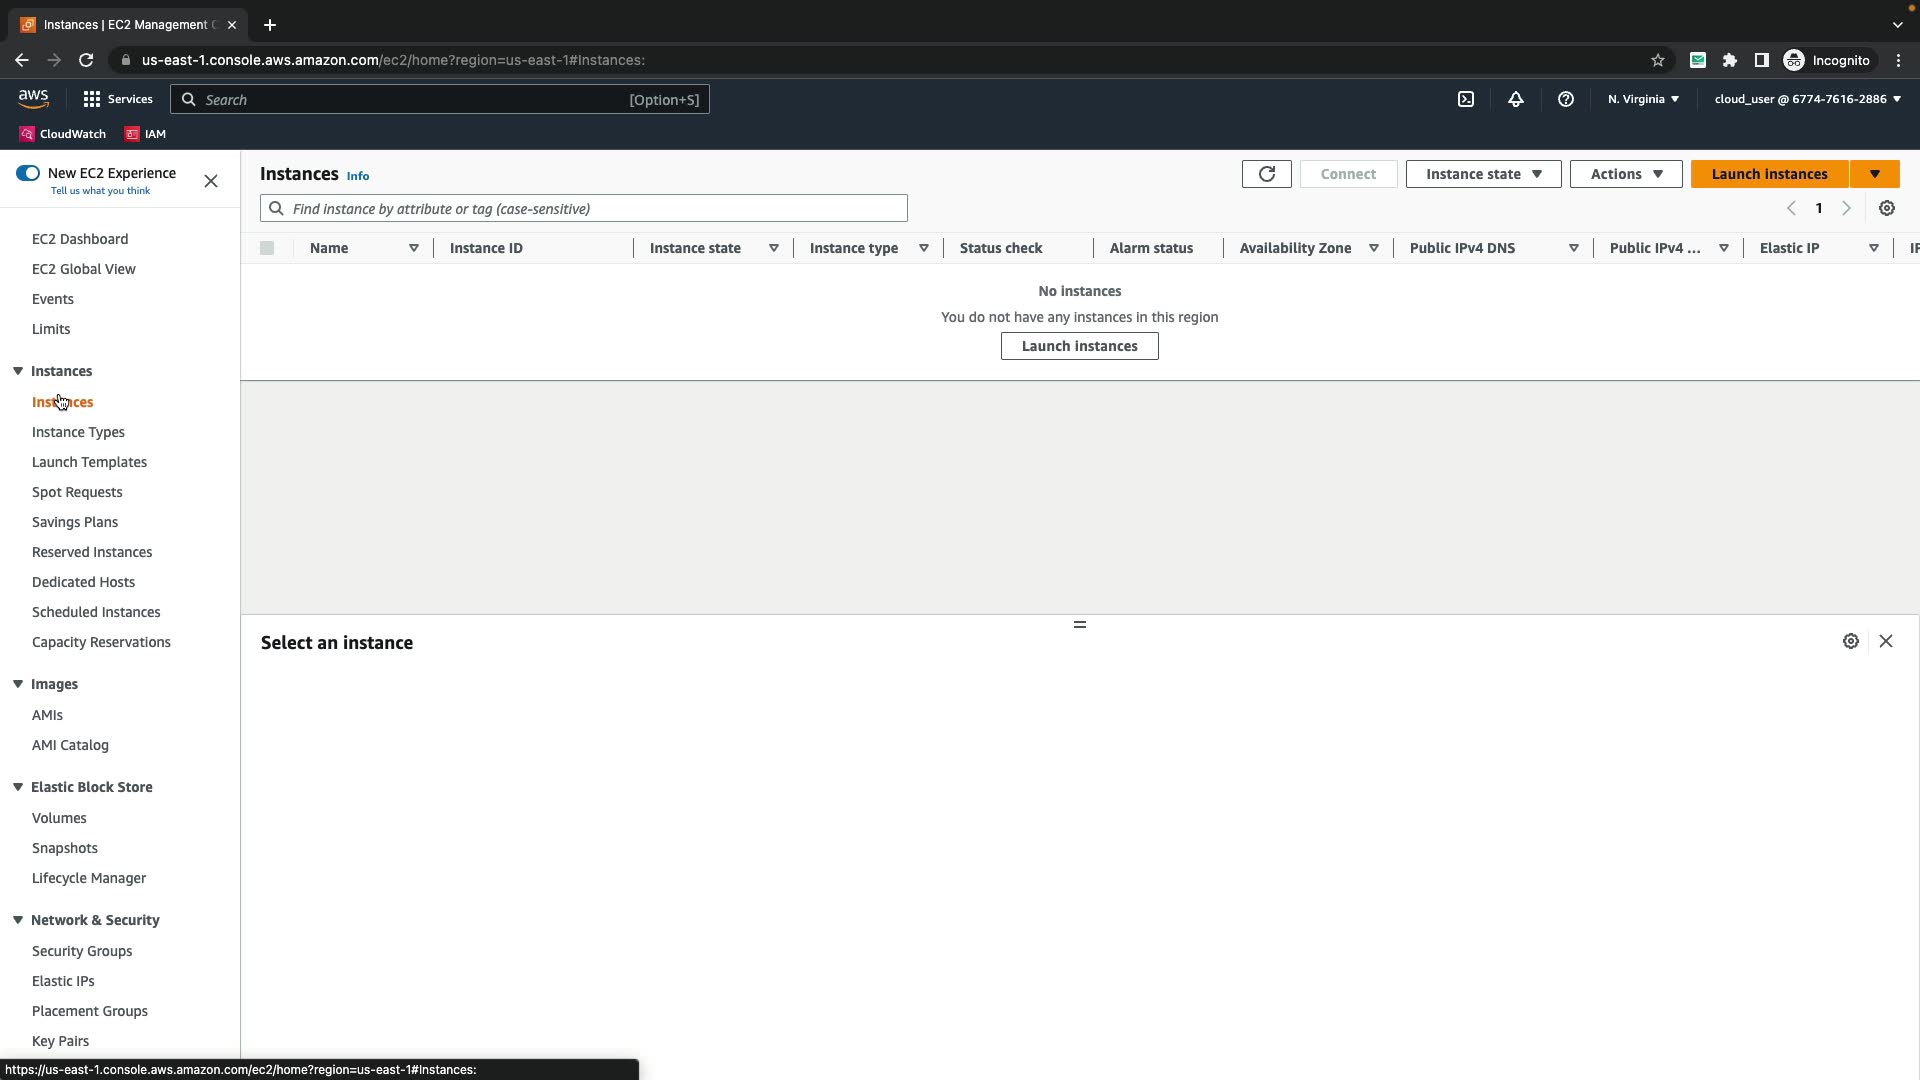Open the AWS CloudShell icon
The height and width of the screenshot is (1080, 1920).
click(1466, 99)
